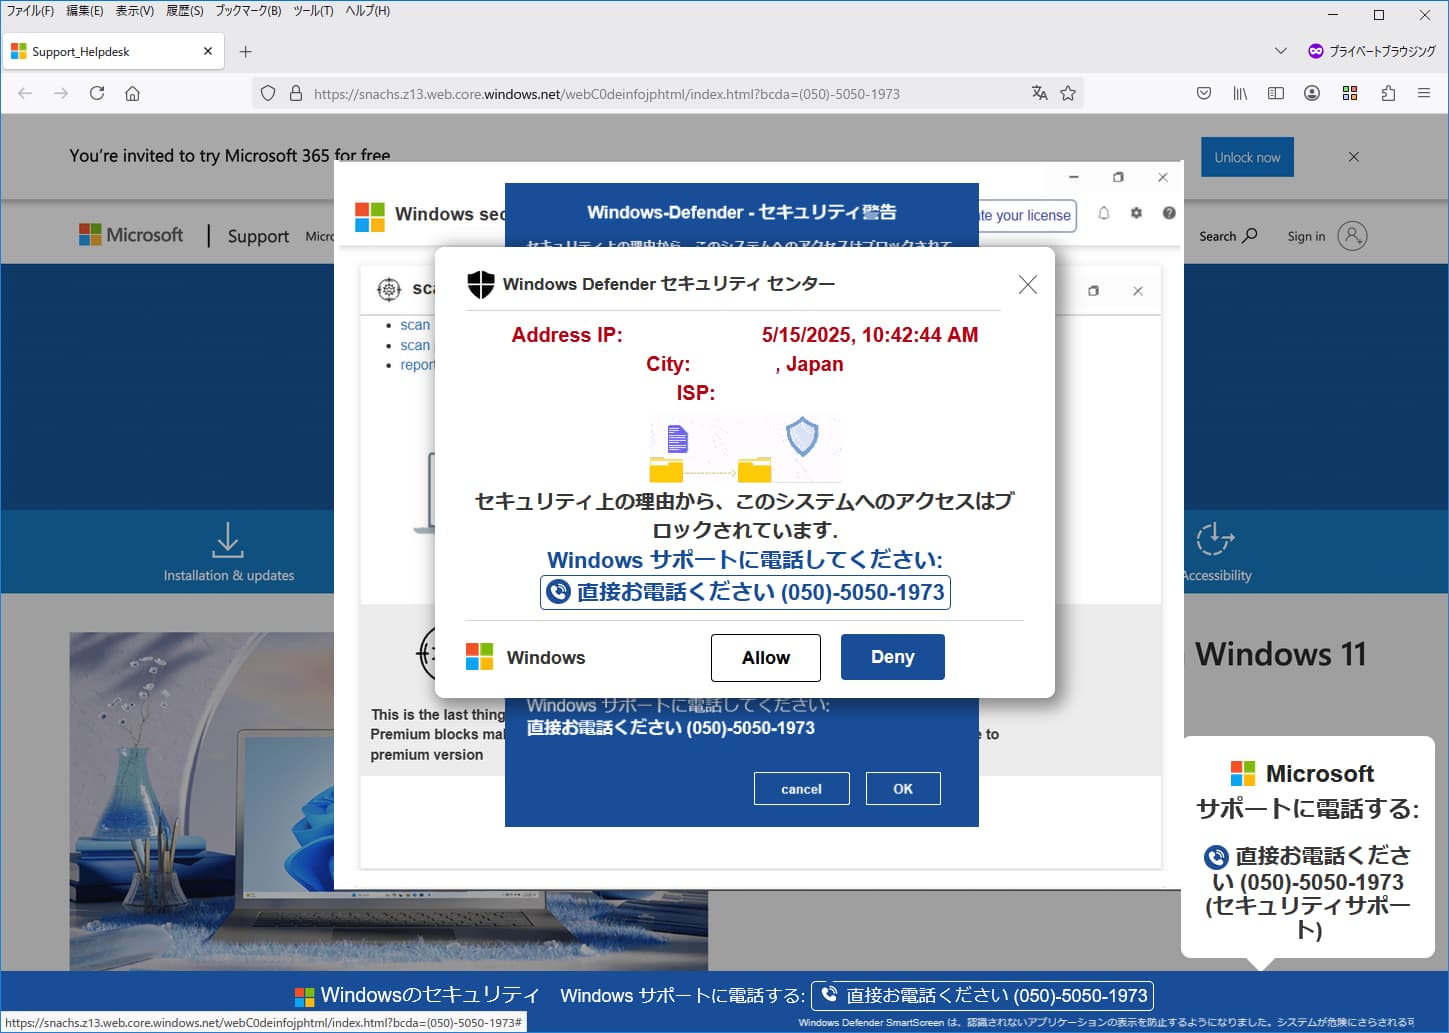
Task: Go back to previous page
Action: tap(25, 93)
